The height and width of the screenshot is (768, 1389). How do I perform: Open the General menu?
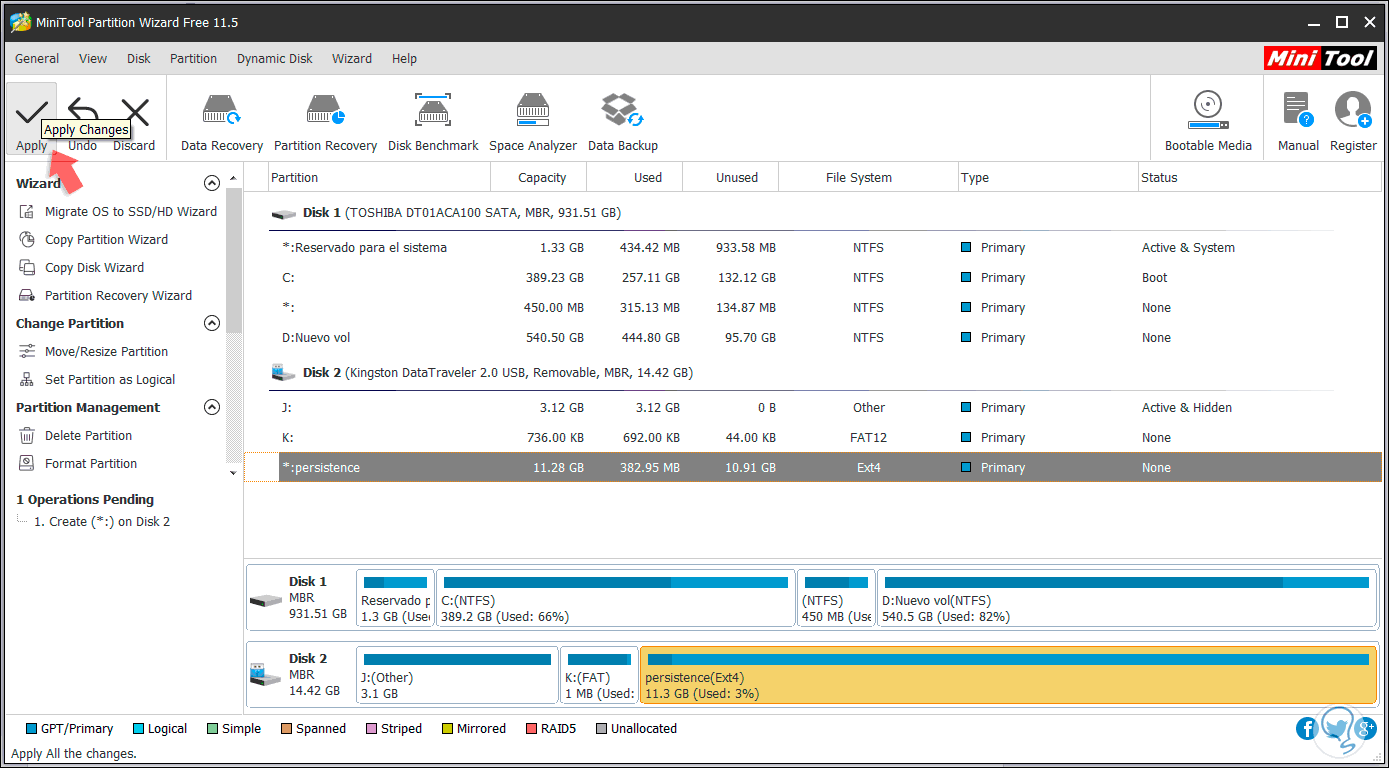(37, 58)
